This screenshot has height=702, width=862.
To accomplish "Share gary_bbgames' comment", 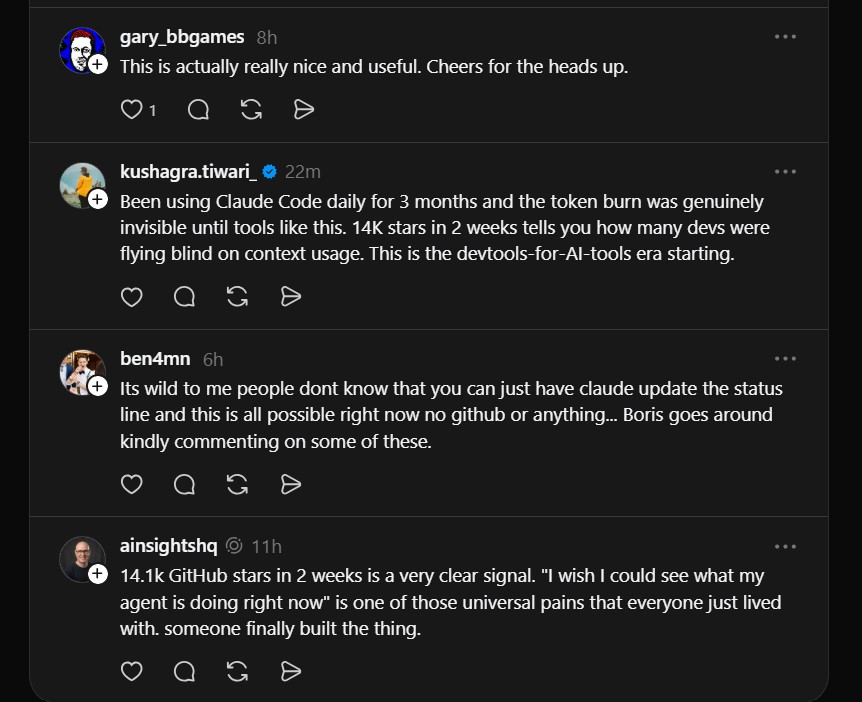I will coord(305,109).
